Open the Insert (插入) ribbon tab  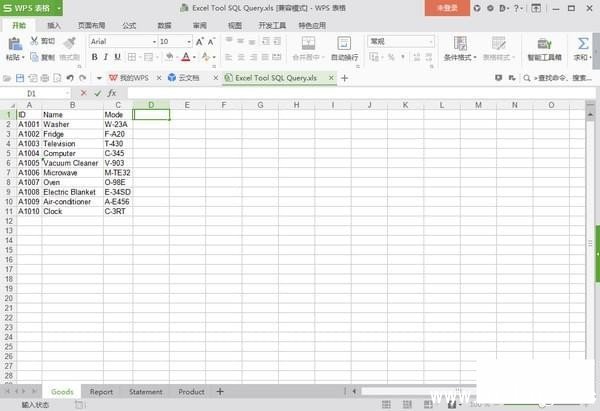(x=54, y=26)
